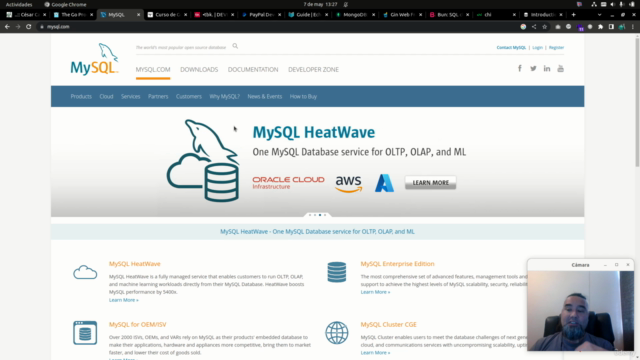Image resolution: width=640 pixels, height=360 pixels.
Task: Open the Products menu
Action: 81,96
